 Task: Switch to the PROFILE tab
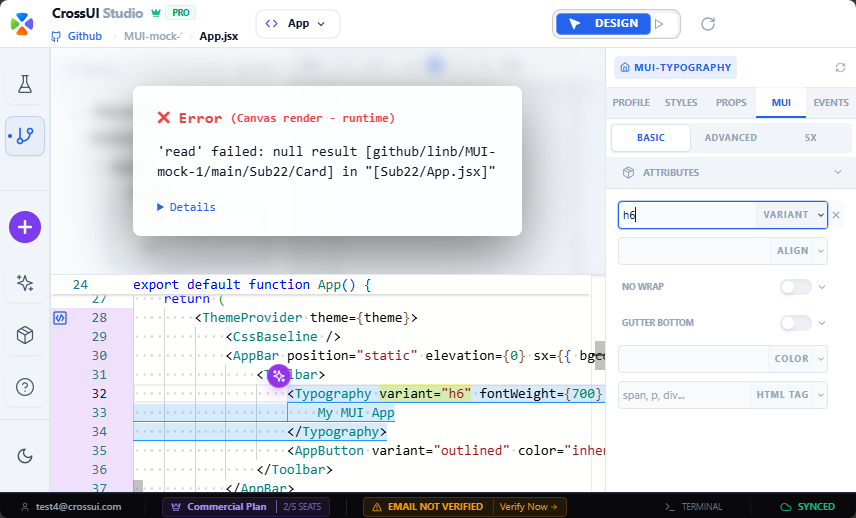631,103
